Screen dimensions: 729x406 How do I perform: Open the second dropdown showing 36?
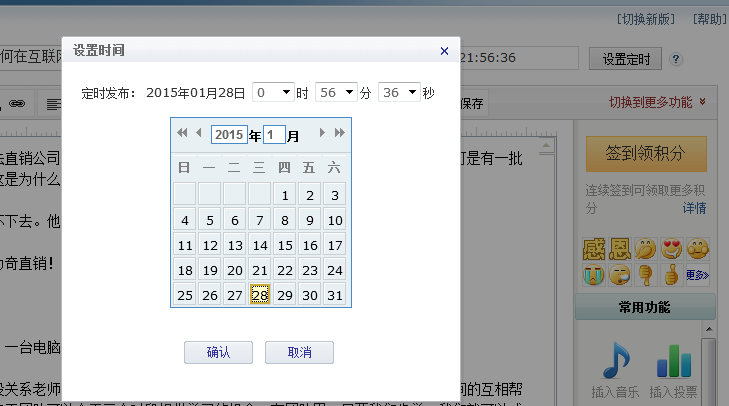[x=399, y=92]
